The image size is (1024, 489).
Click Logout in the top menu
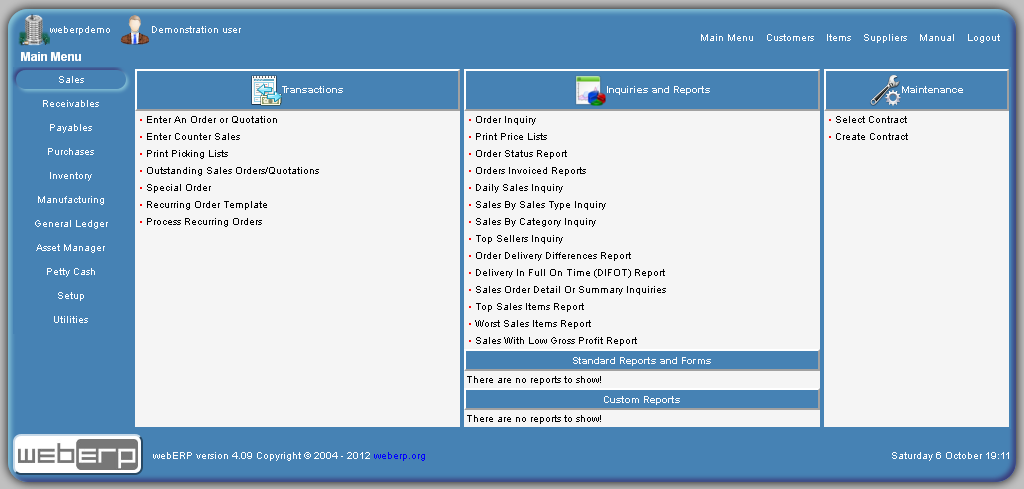click(x=983, y=38)
